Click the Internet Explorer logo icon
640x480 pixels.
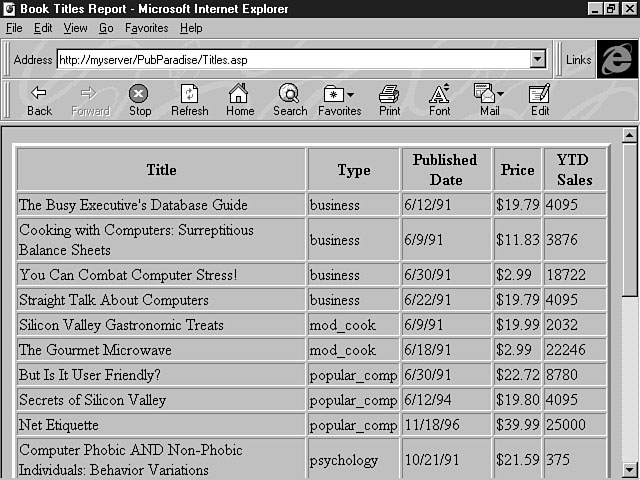coord(617,60)
